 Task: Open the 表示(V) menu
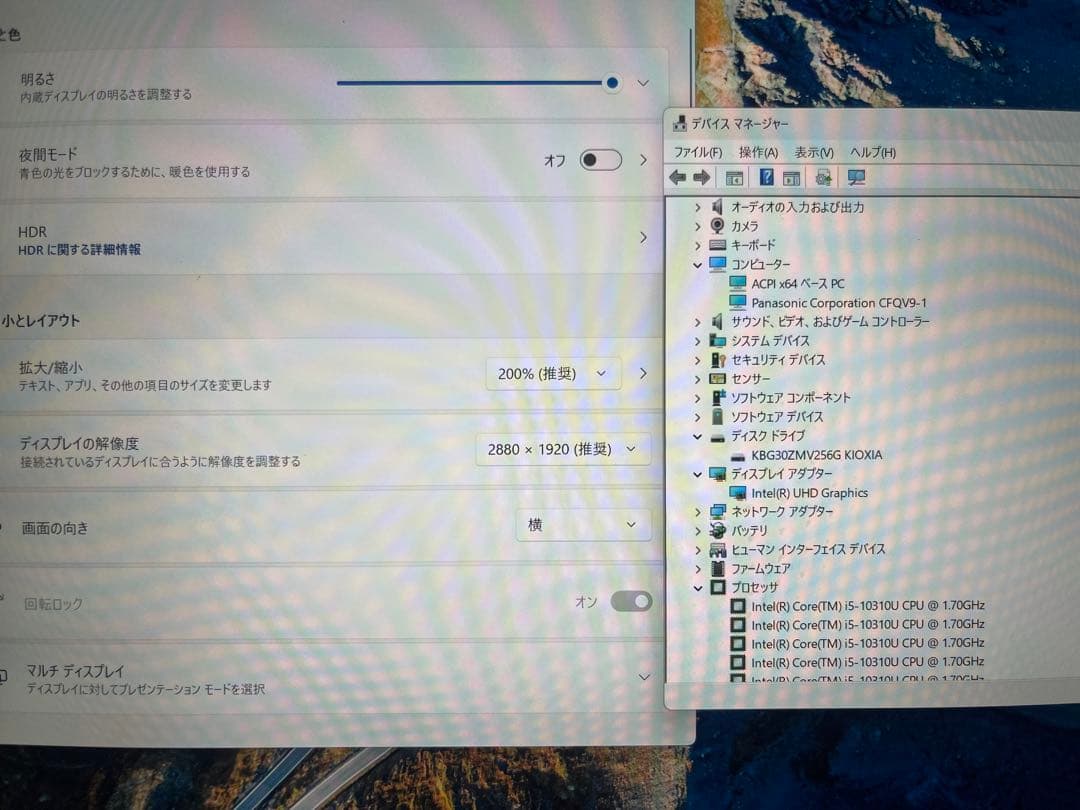pyautogui.click(x=814, y=152)
